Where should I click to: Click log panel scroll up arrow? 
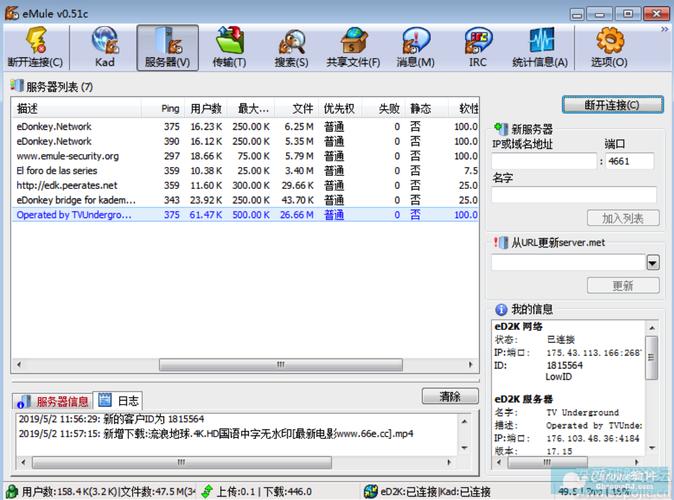tap(464, 421)
